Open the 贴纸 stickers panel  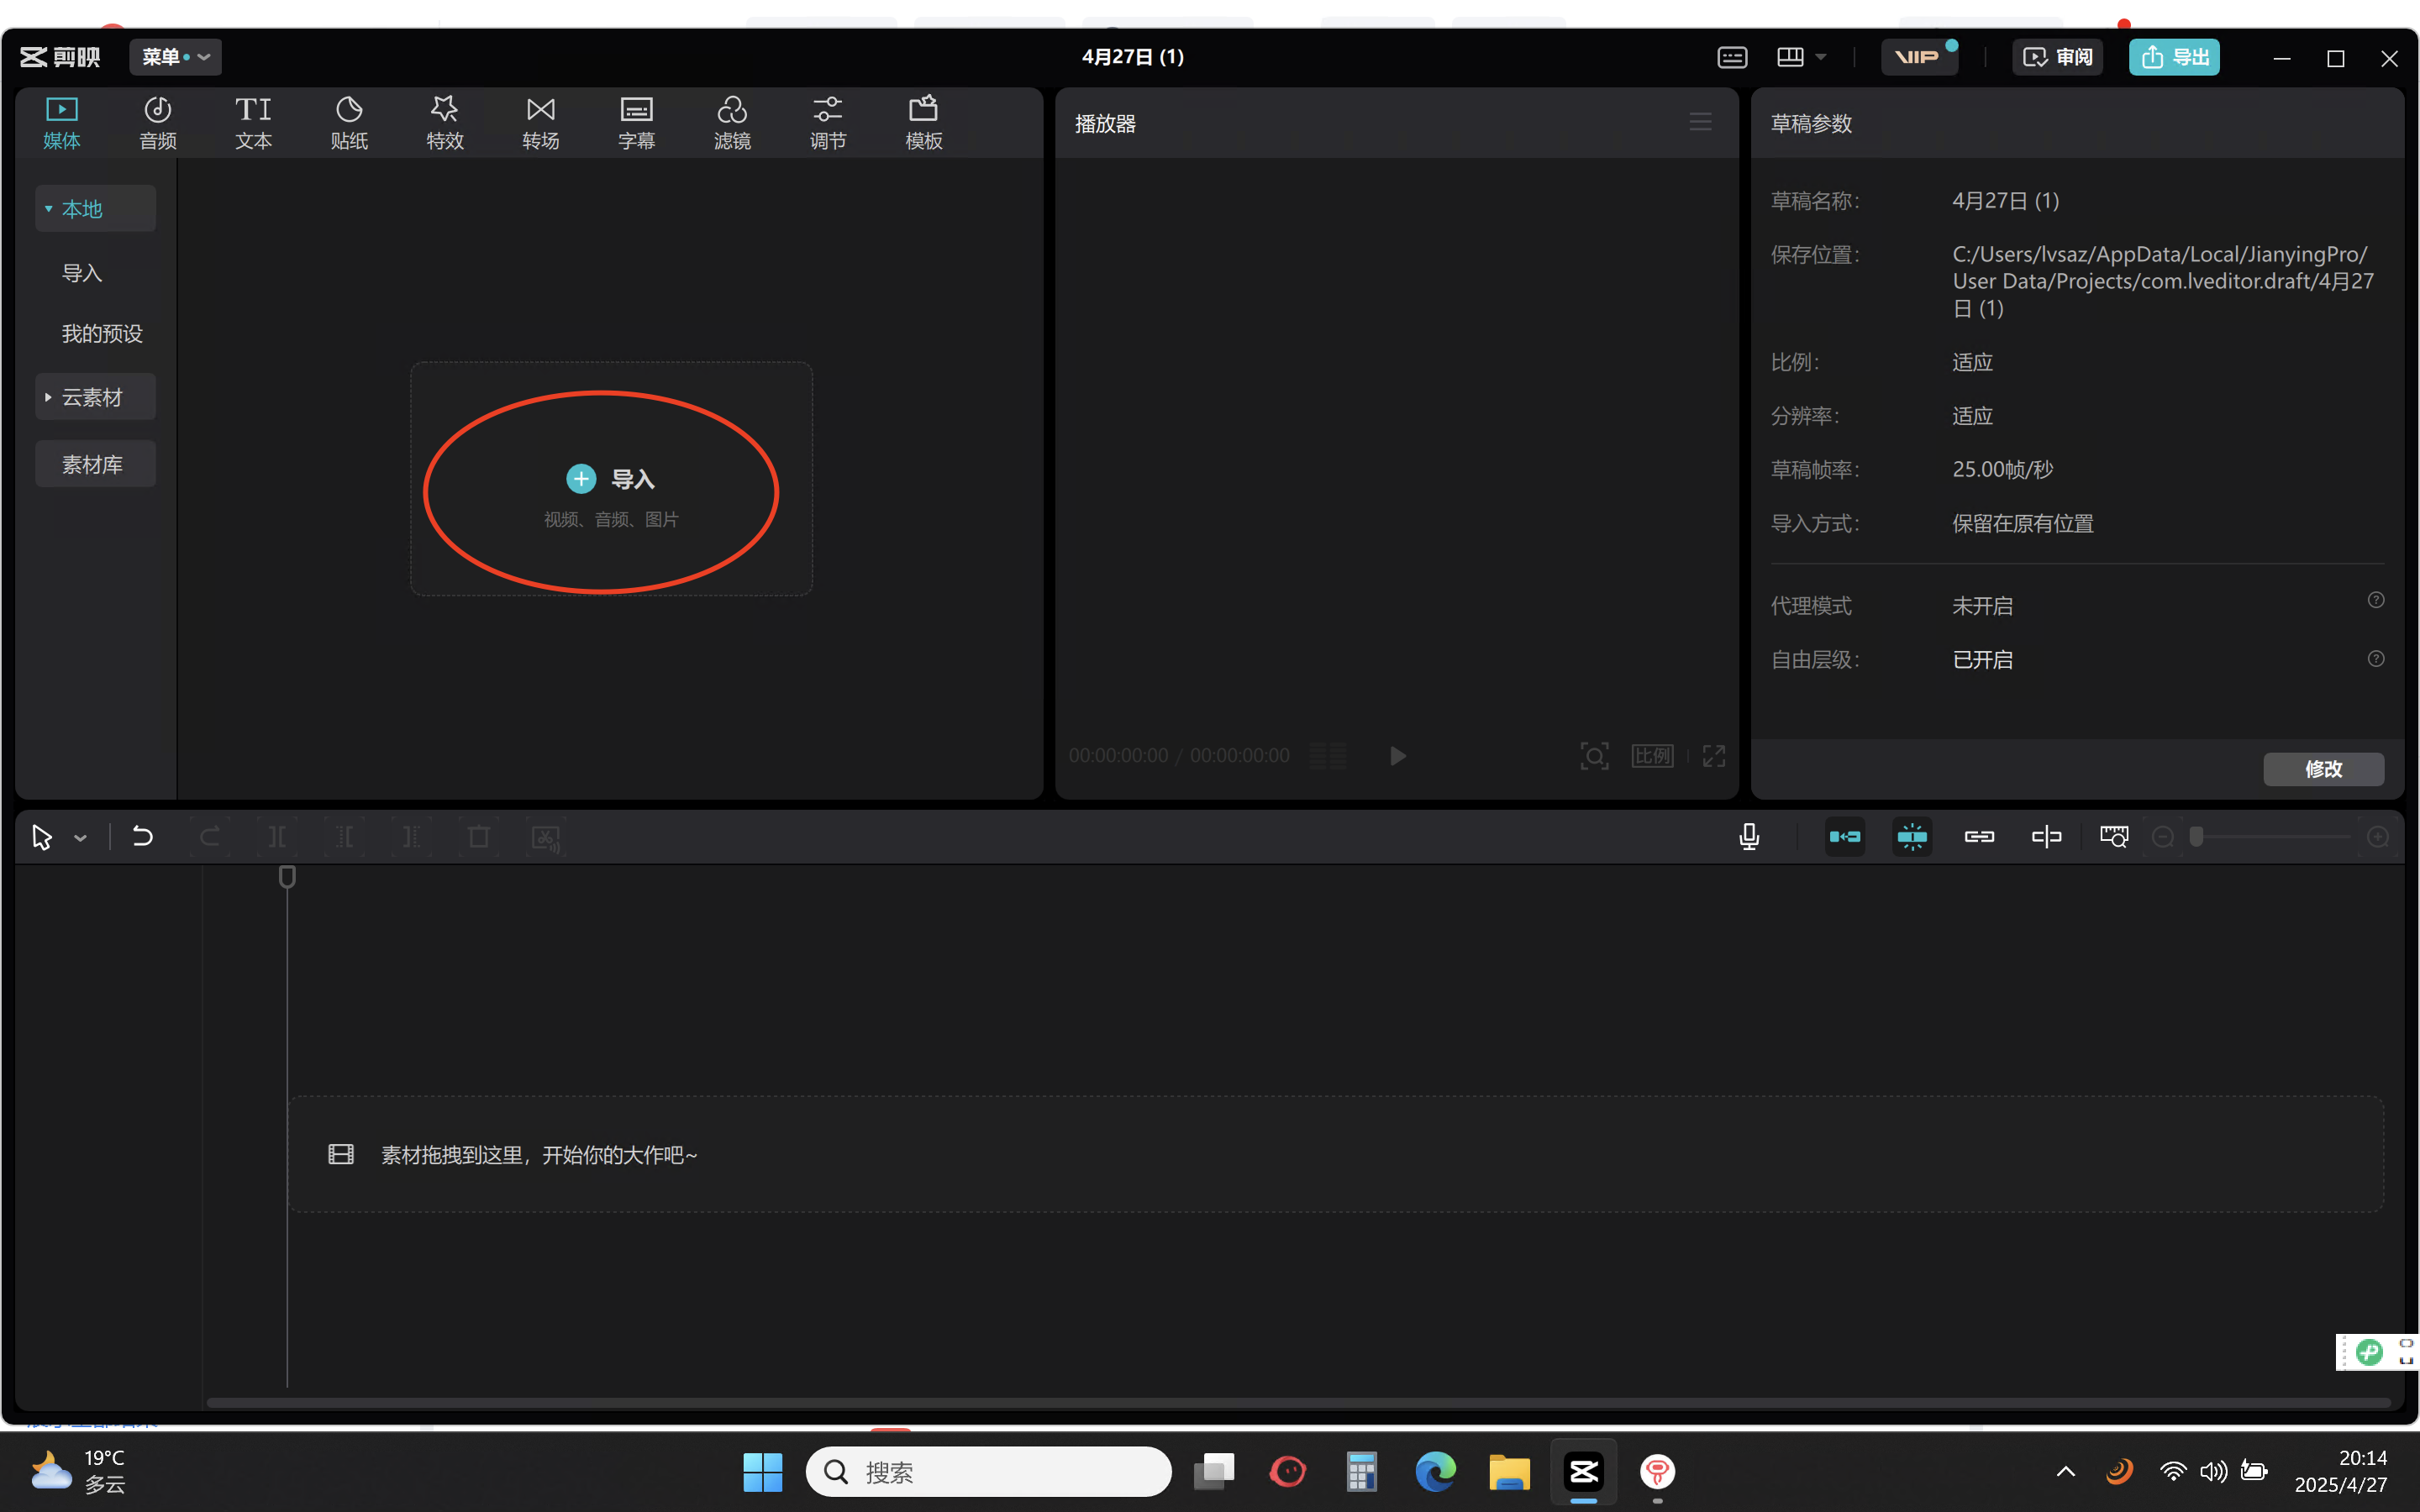(x=349, y=122)
